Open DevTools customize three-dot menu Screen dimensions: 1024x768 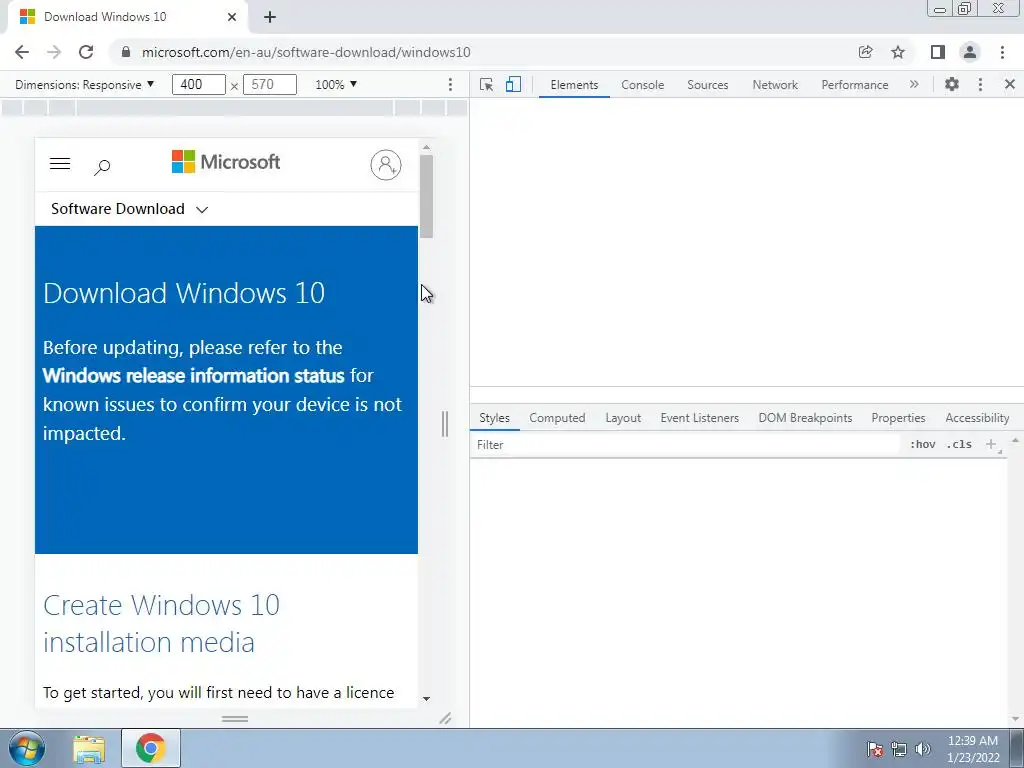click(980, 84)
